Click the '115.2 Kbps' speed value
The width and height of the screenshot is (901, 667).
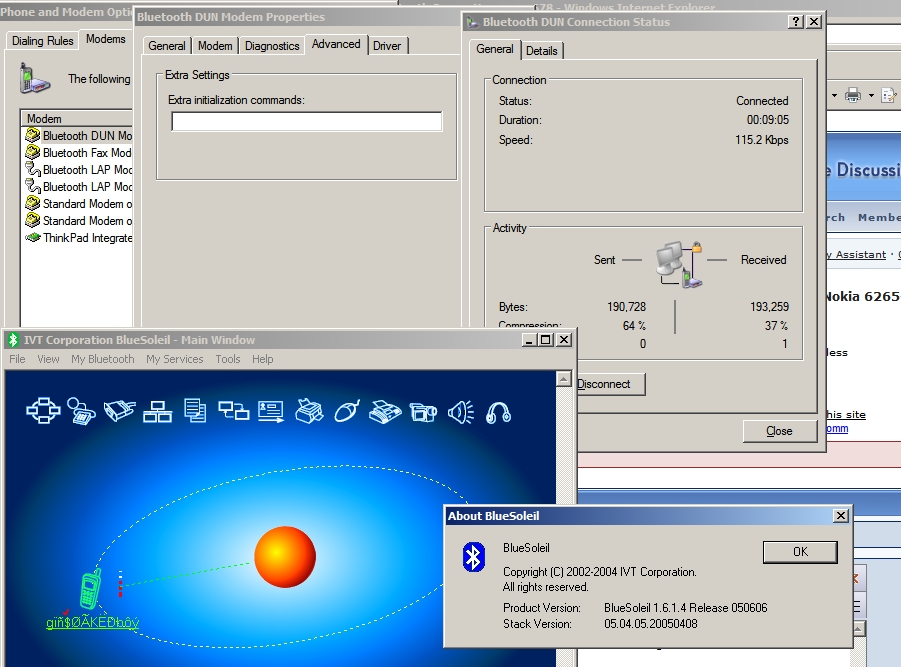tap(761, 140)
